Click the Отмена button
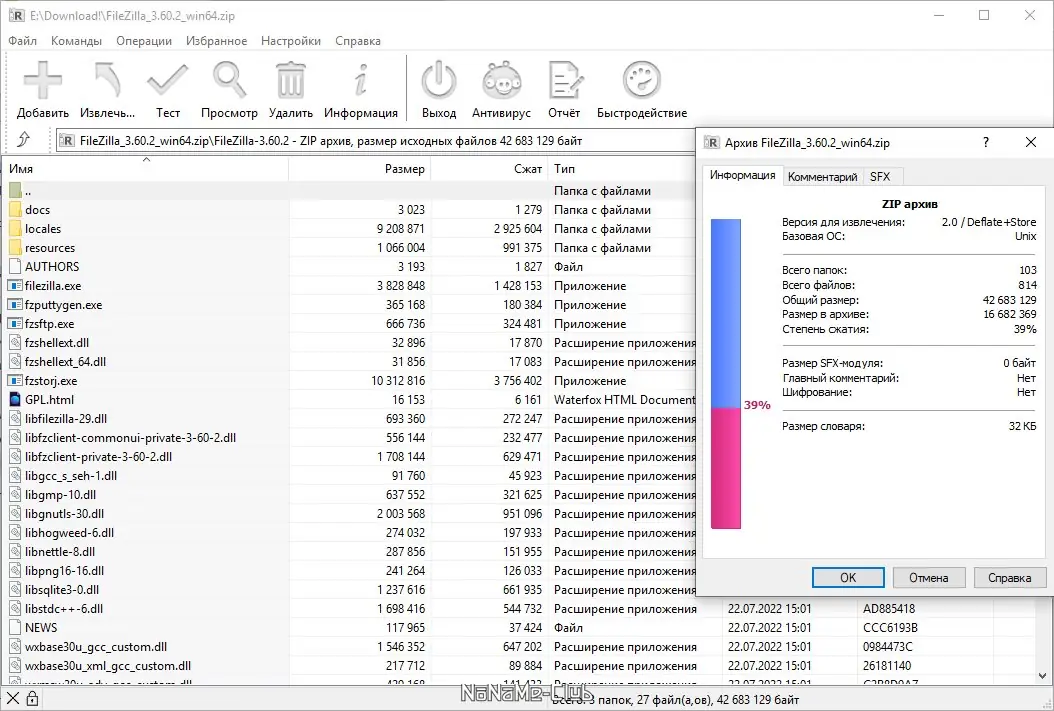 [x=928, y=578]
